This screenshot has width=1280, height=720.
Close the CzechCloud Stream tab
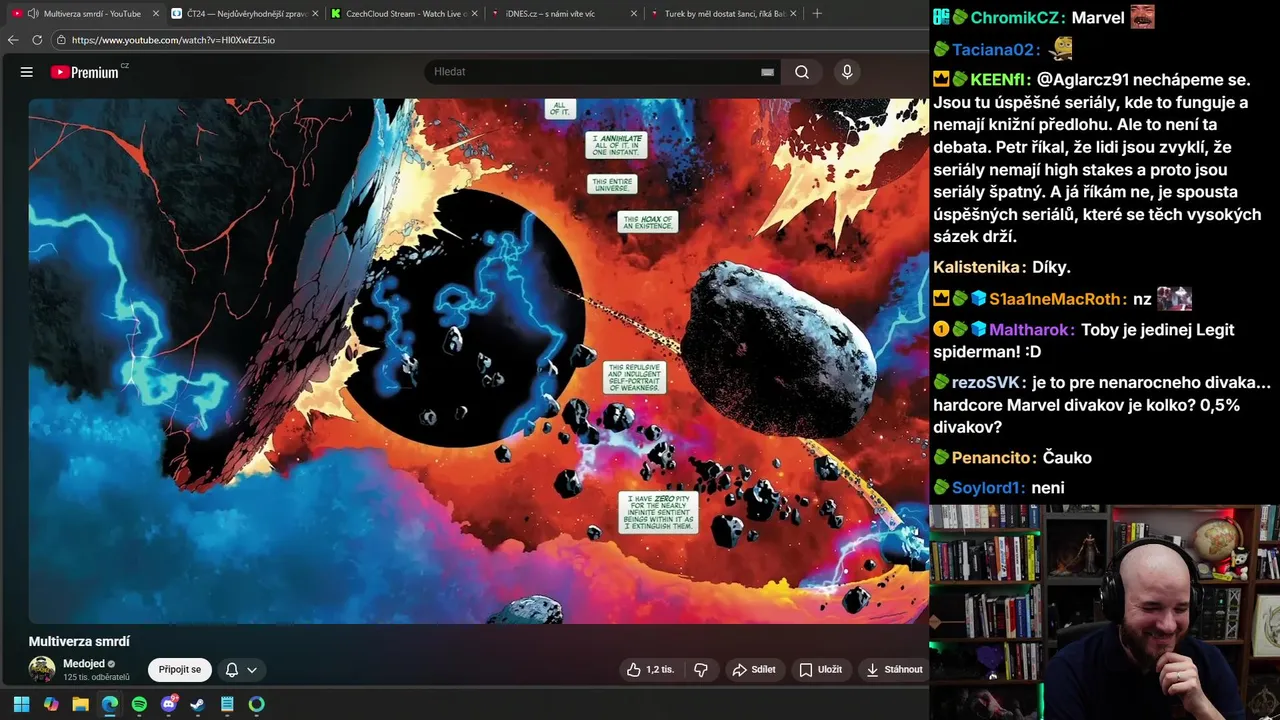[x=476, y=14]
